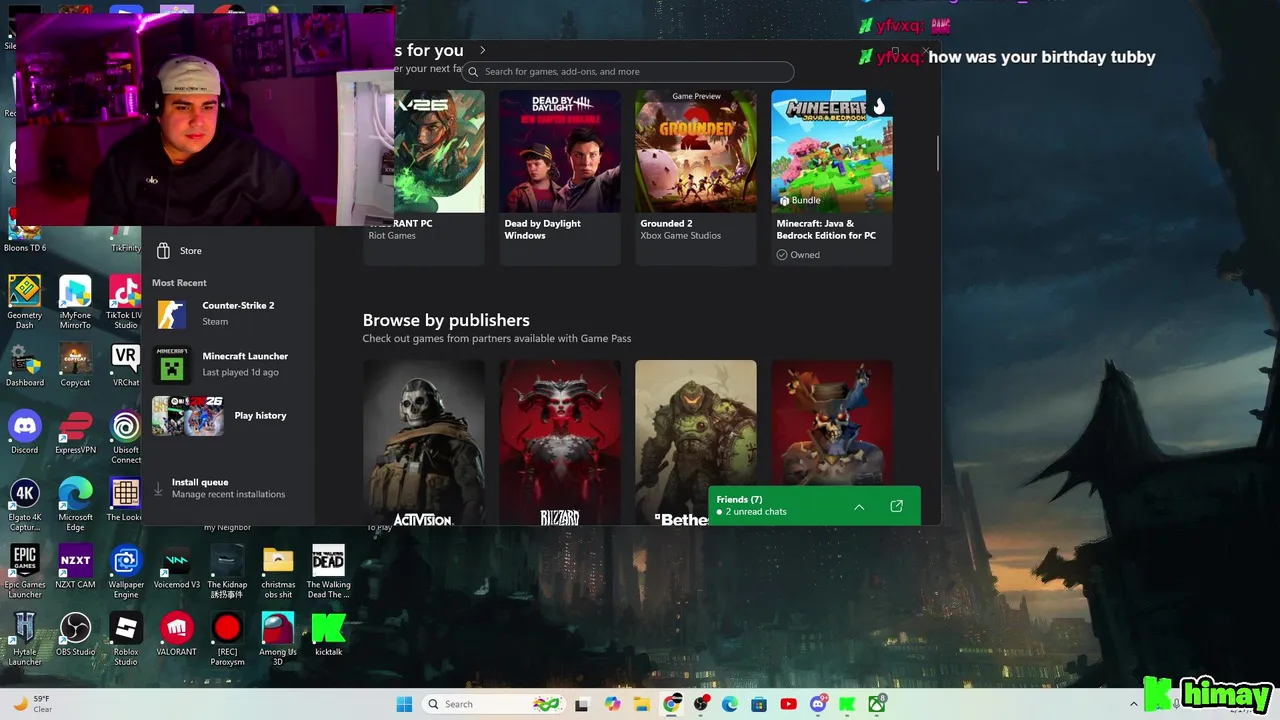1280x720 pixels.
Task: Expand the Friends (7) panel chevron
Action: pyautogui.click(x=859, y=507)
